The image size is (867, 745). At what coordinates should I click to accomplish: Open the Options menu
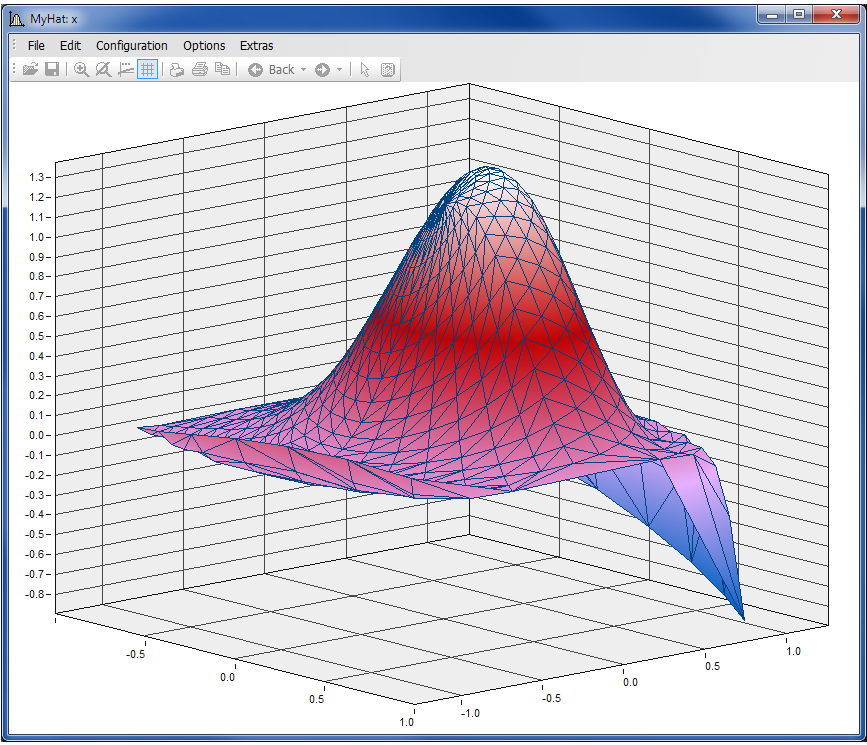pos(204,45)
